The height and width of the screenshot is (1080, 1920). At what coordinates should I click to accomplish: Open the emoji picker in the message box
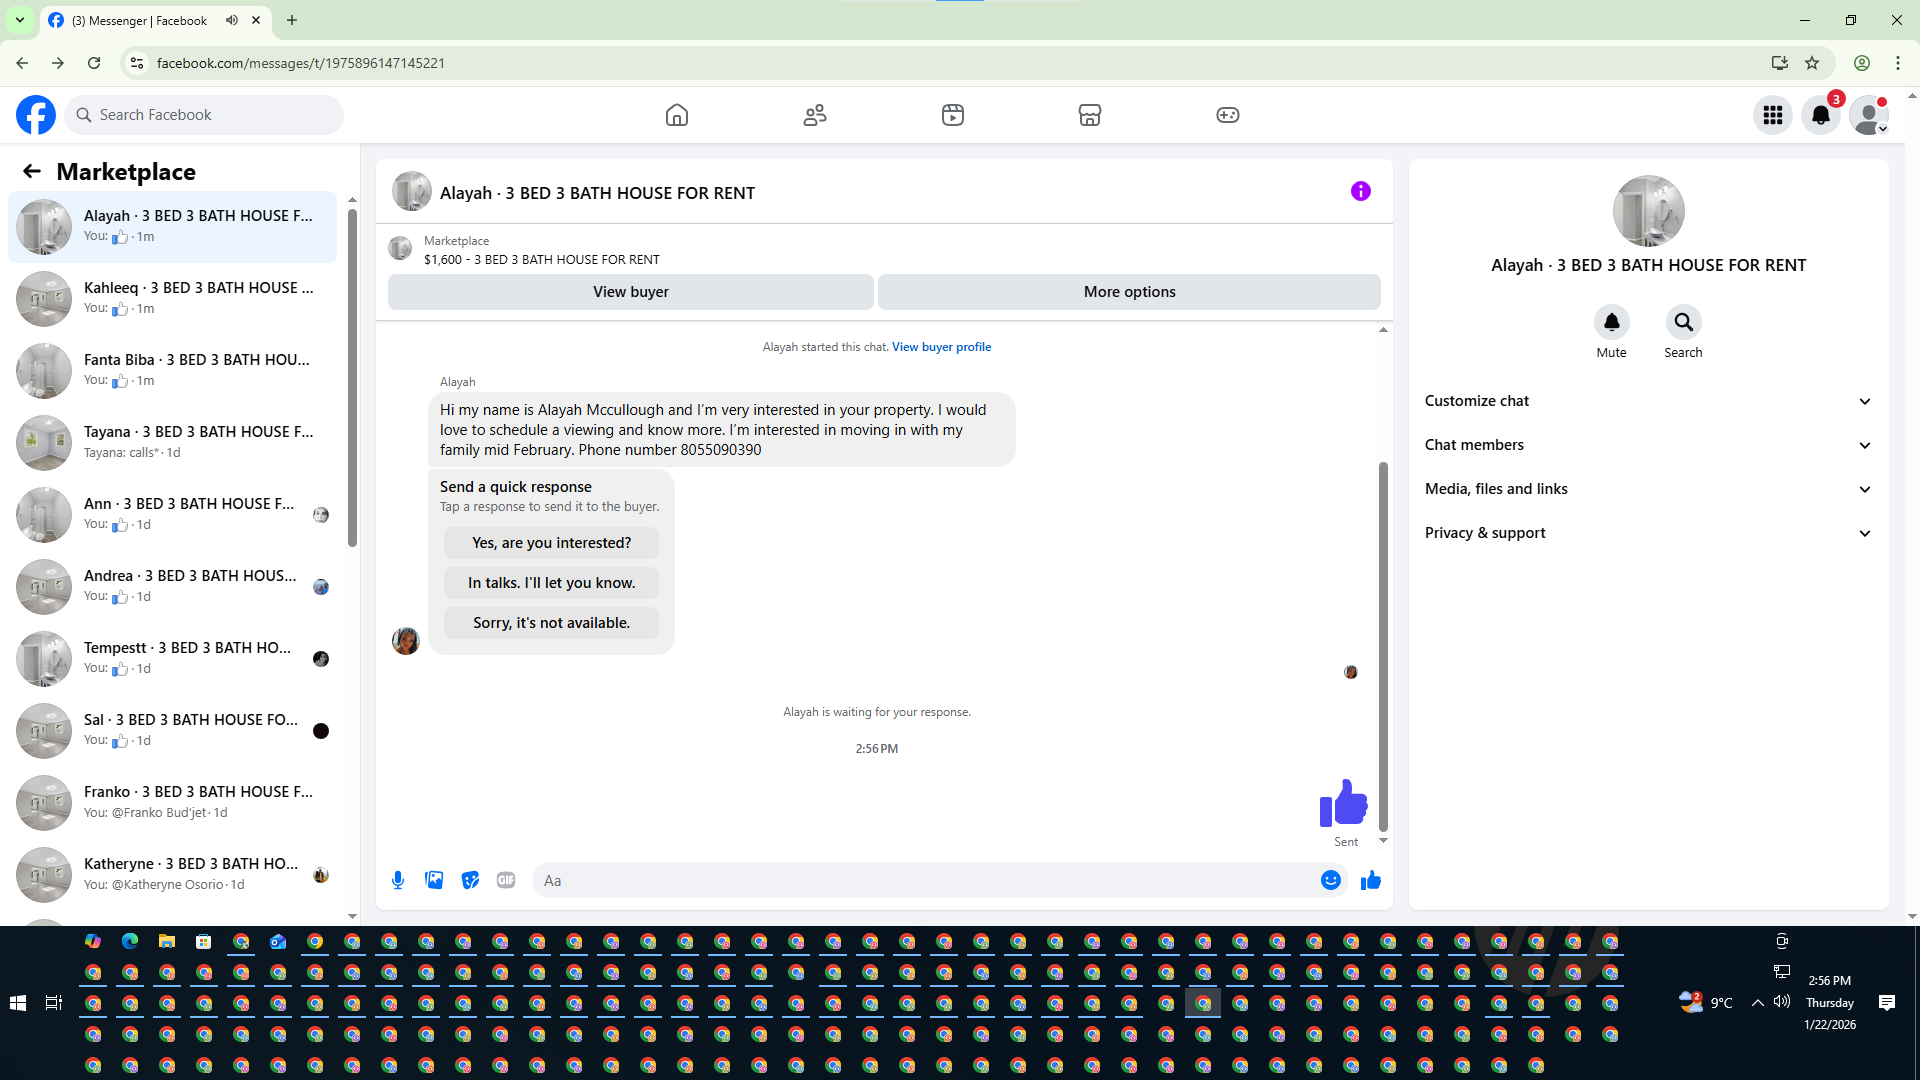[1331, 880]
